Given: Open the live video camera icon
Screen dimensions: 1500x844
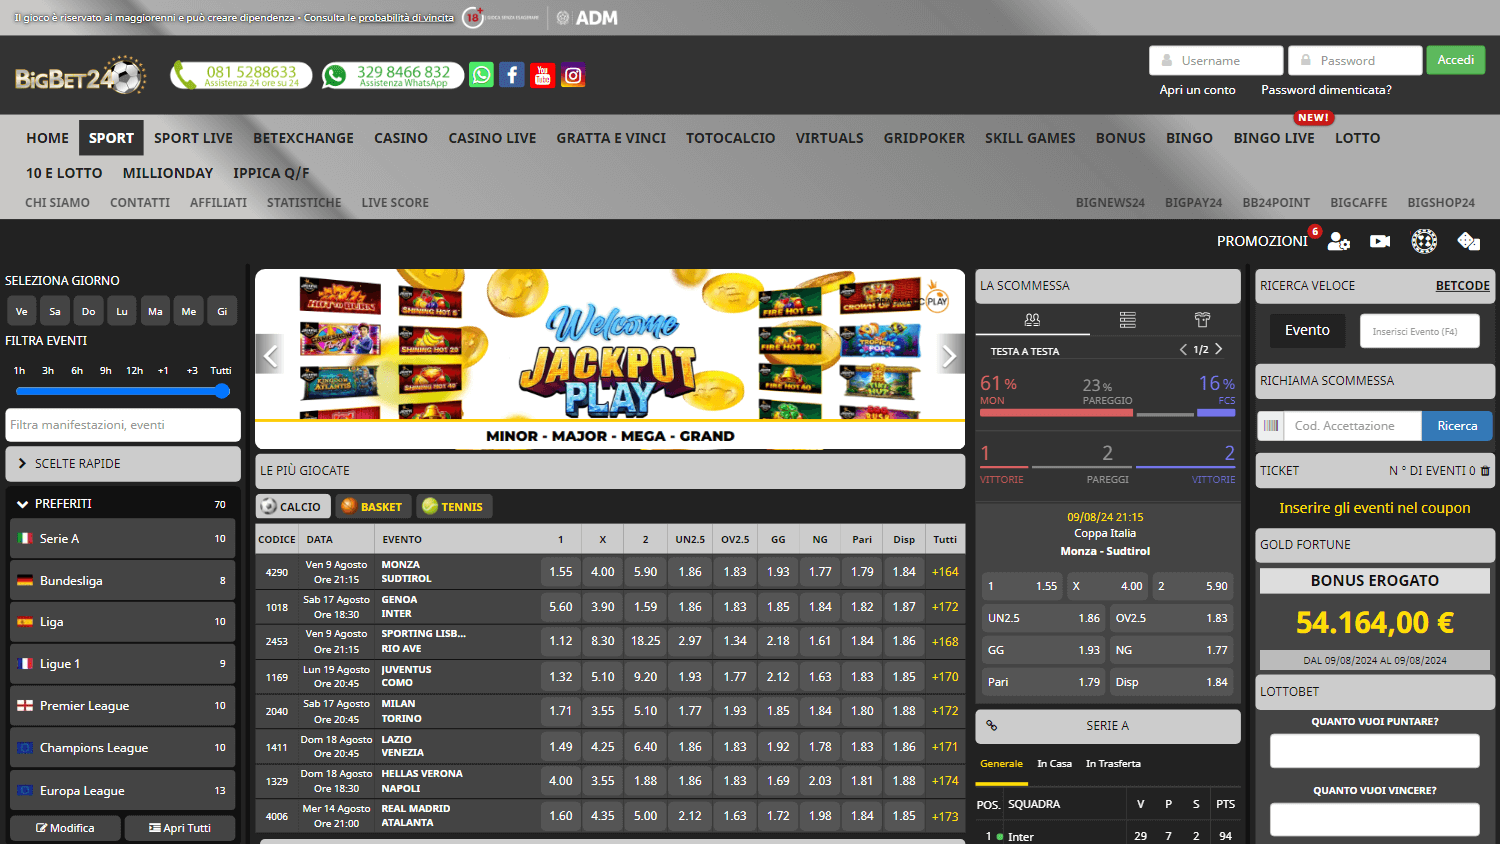Looking at the screenshot, I should tap(1380, 241).
